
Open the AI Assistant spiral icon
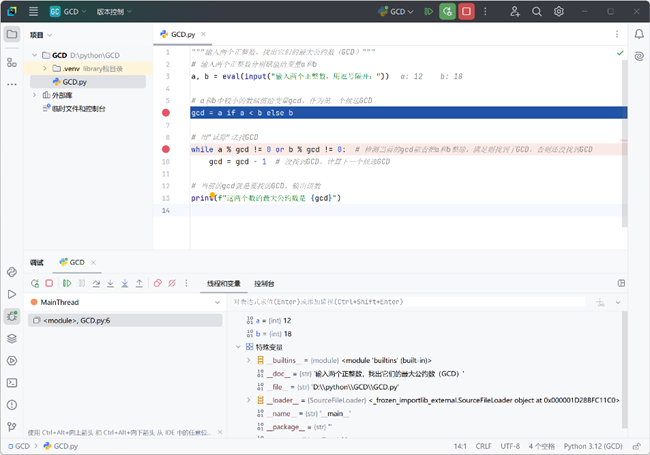click(x=639, y=56)
